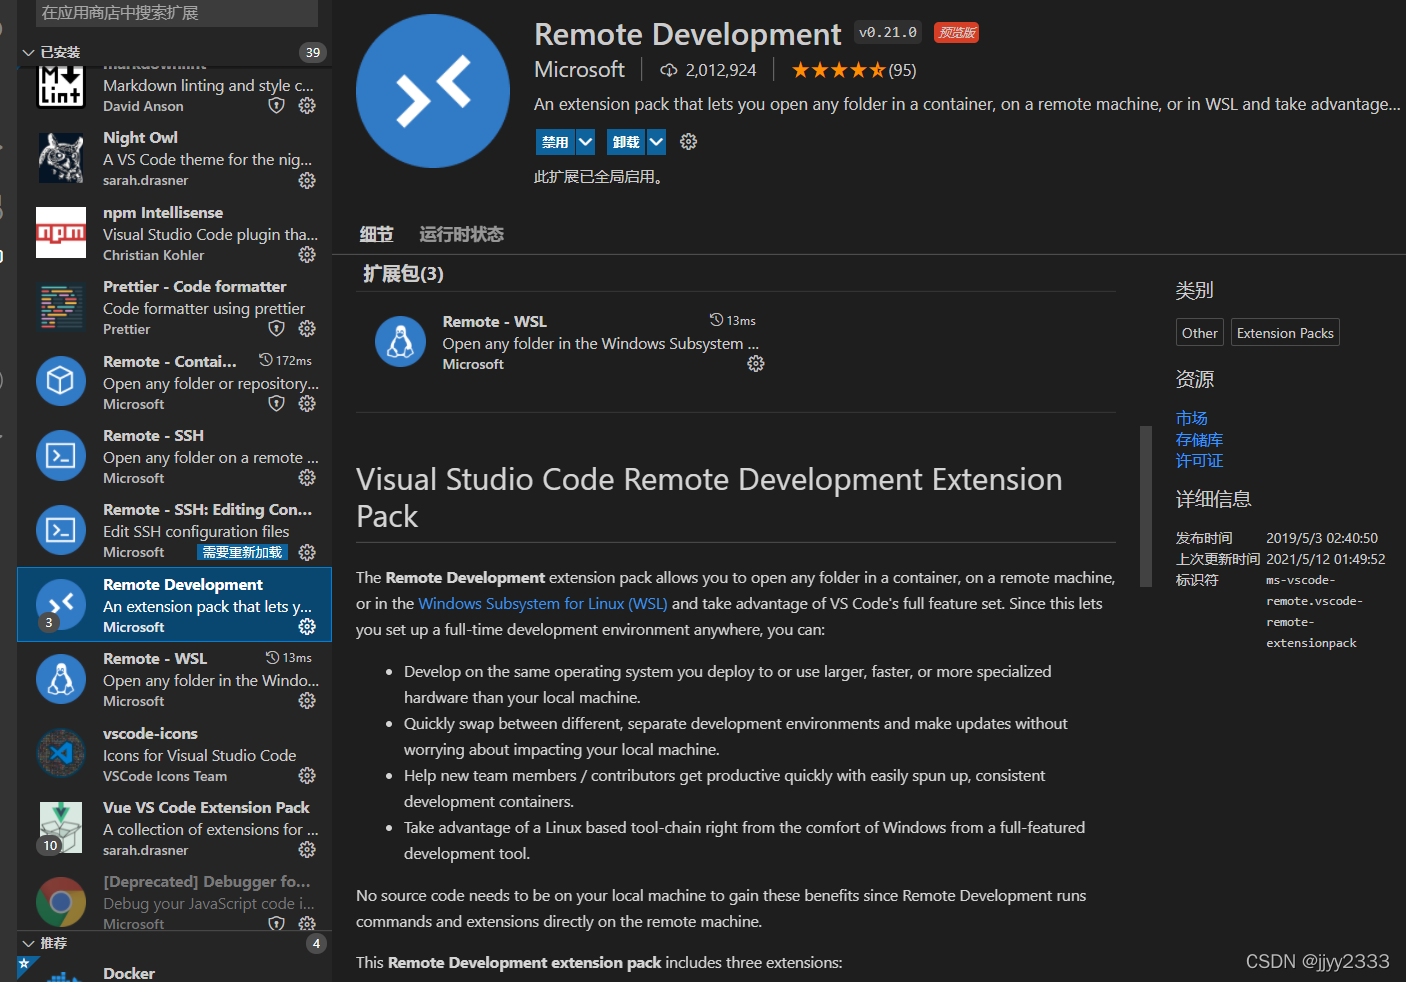
Task: Switch to the 运行时状态 runtime status tab
Action: (x=461, y=234)
